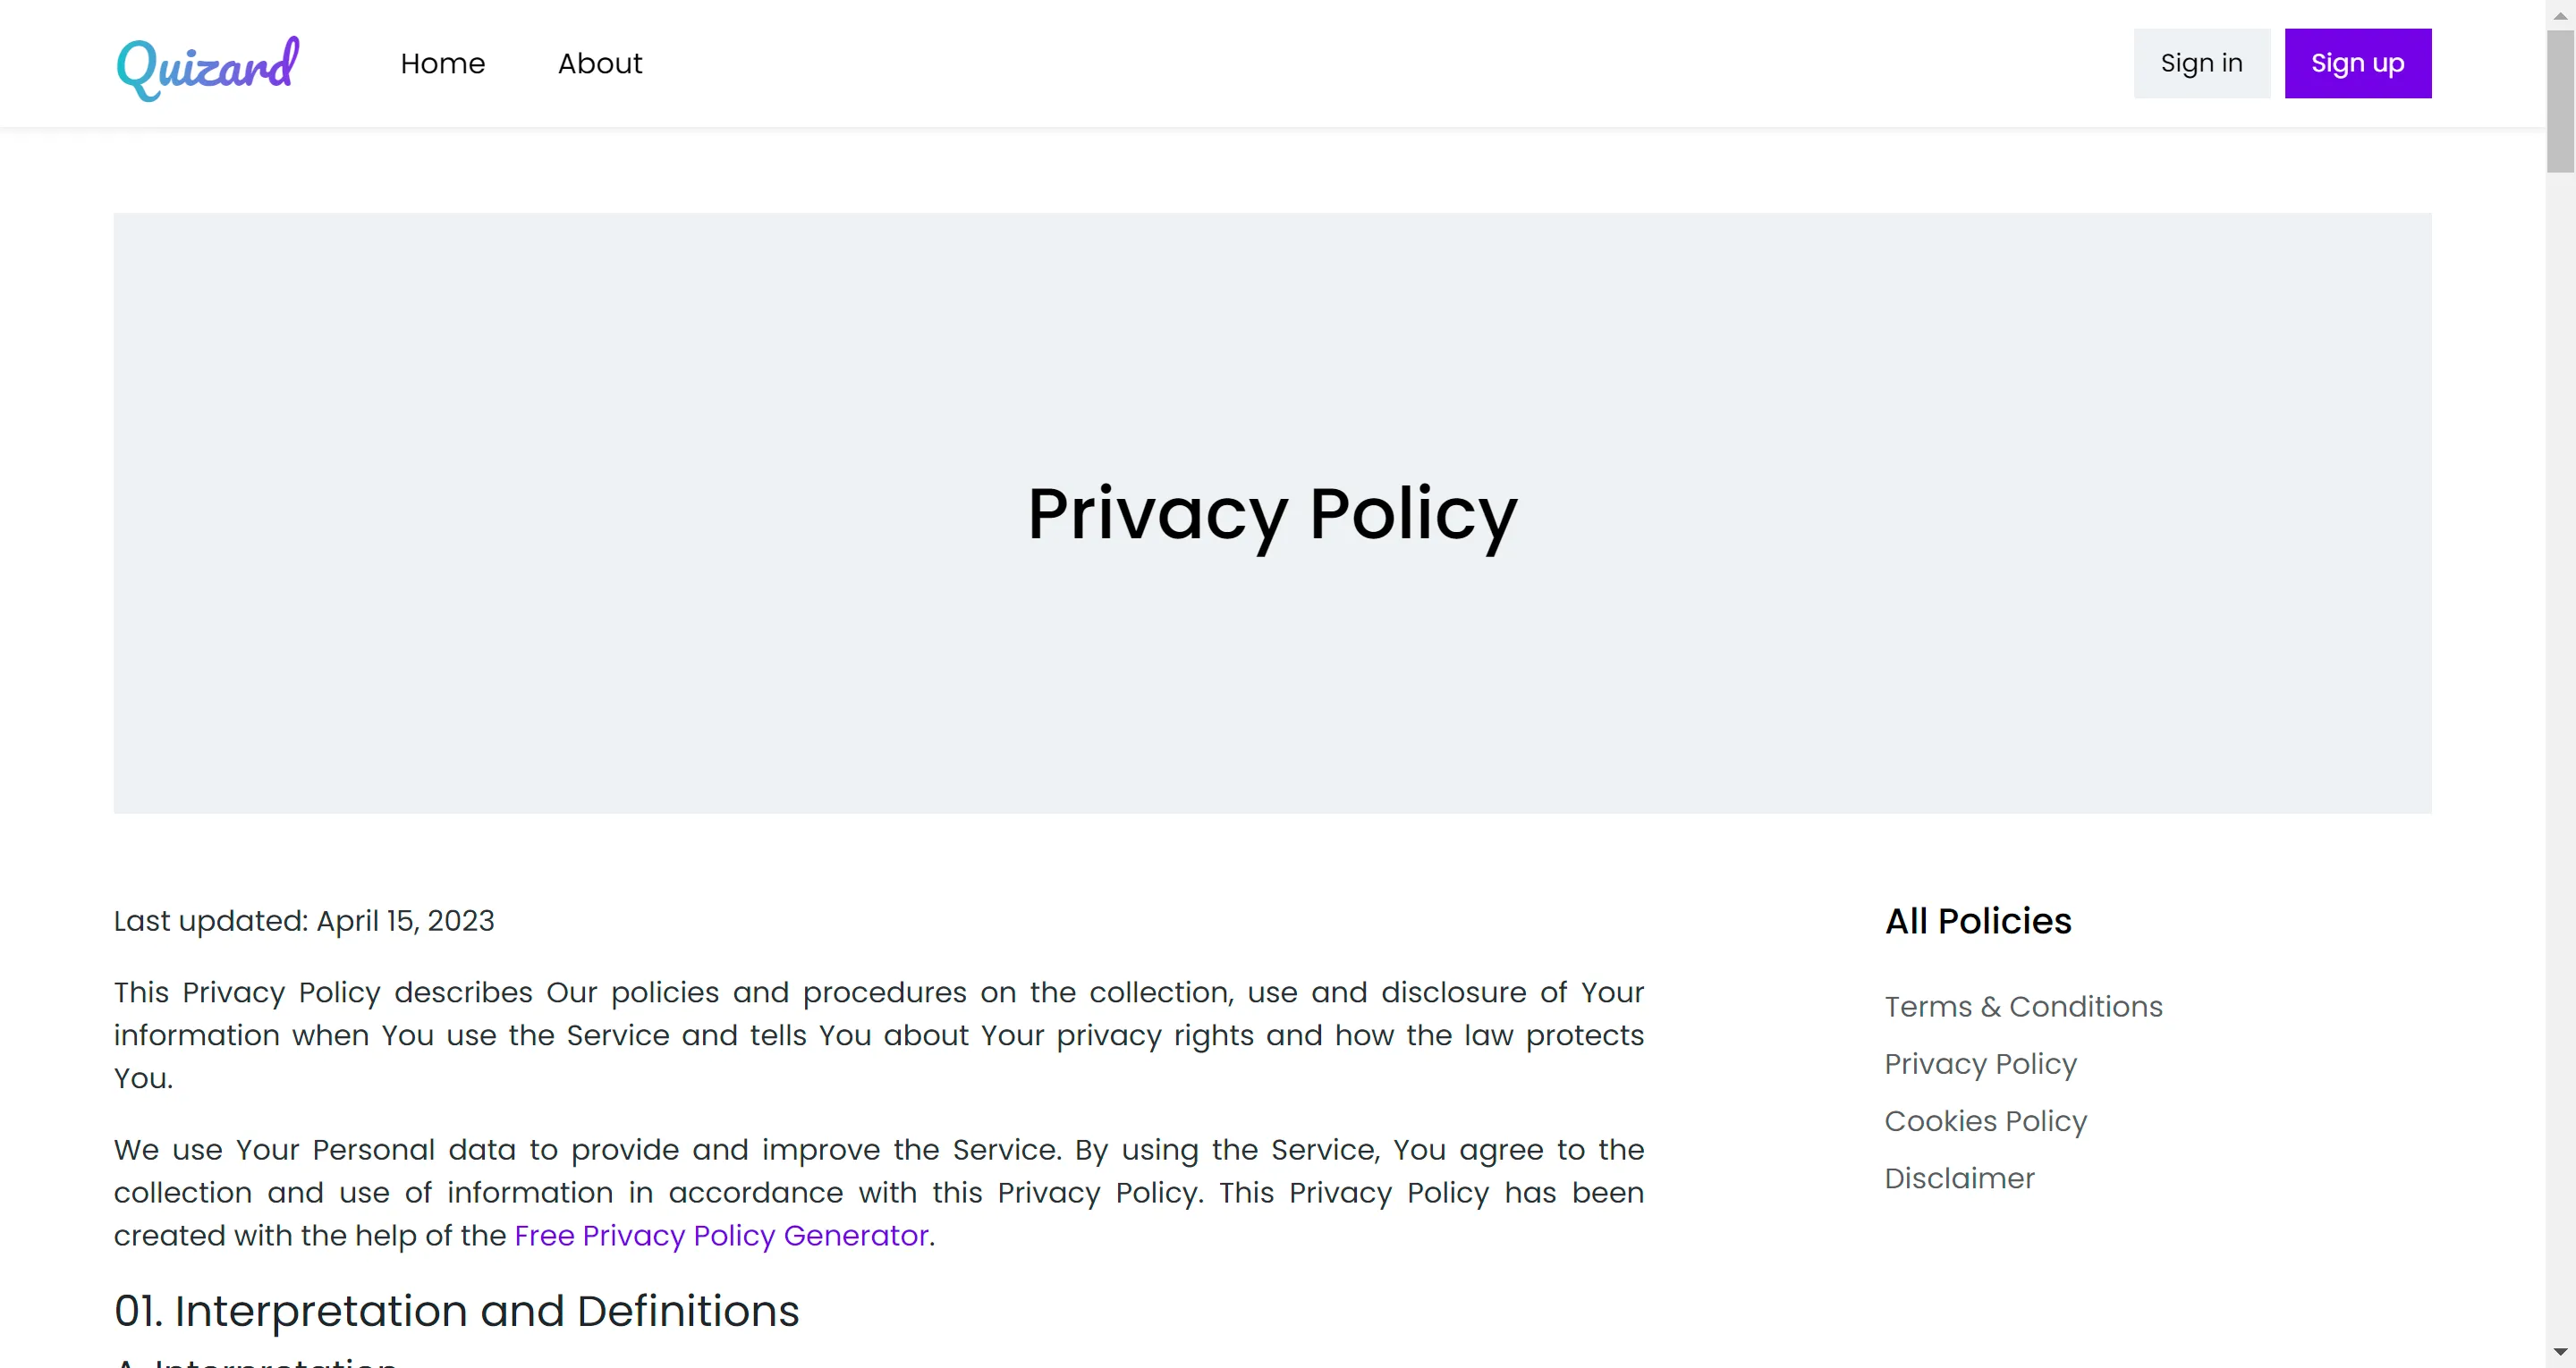Open the Cookies Policy link
2576x1368 pixels.
click(x=1985, y=1121)
